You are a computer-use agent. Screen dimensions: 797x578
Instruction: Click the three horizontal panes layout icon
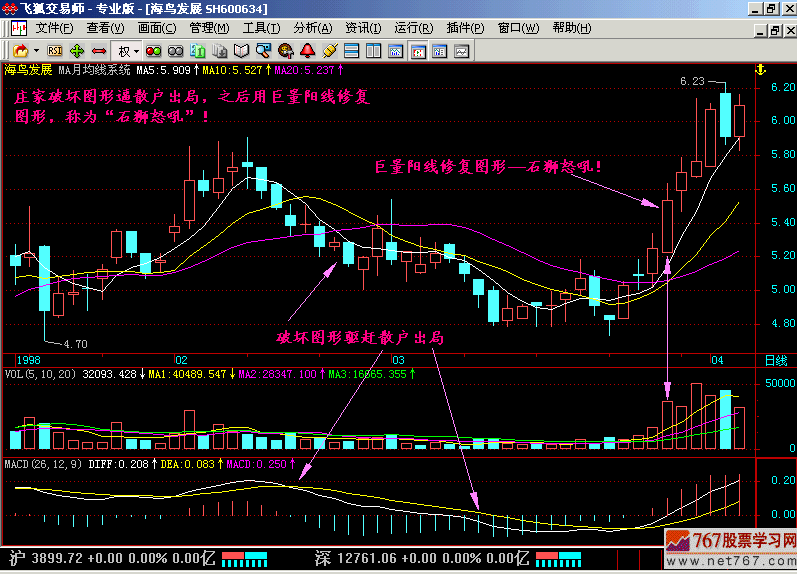[350, 50]
